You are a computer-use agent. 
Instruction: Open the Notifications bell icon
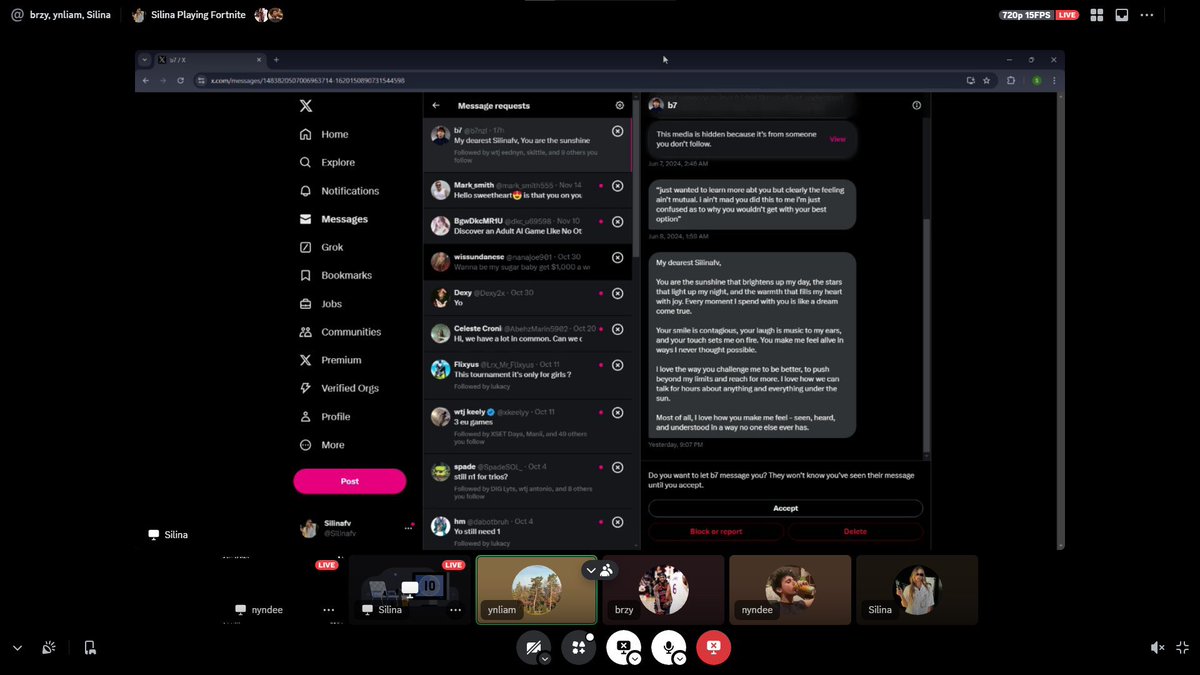point(306,191)
